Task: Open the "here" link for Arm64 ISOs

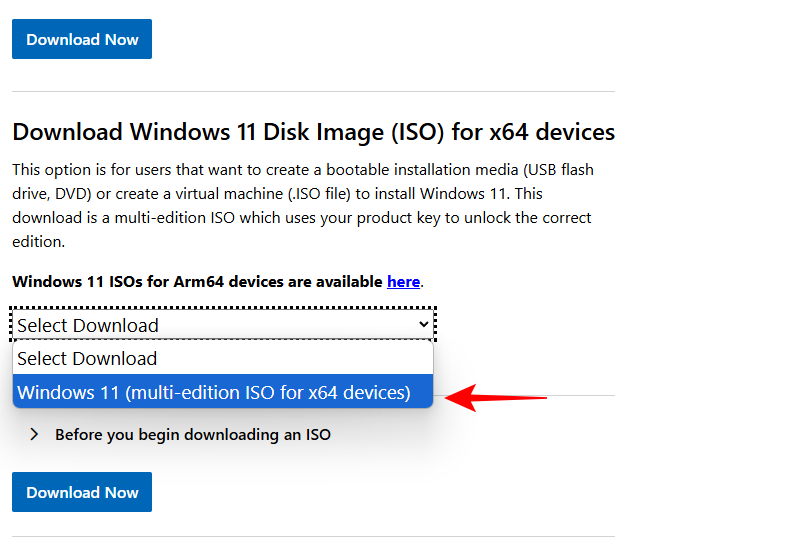Action: [403, 281]
